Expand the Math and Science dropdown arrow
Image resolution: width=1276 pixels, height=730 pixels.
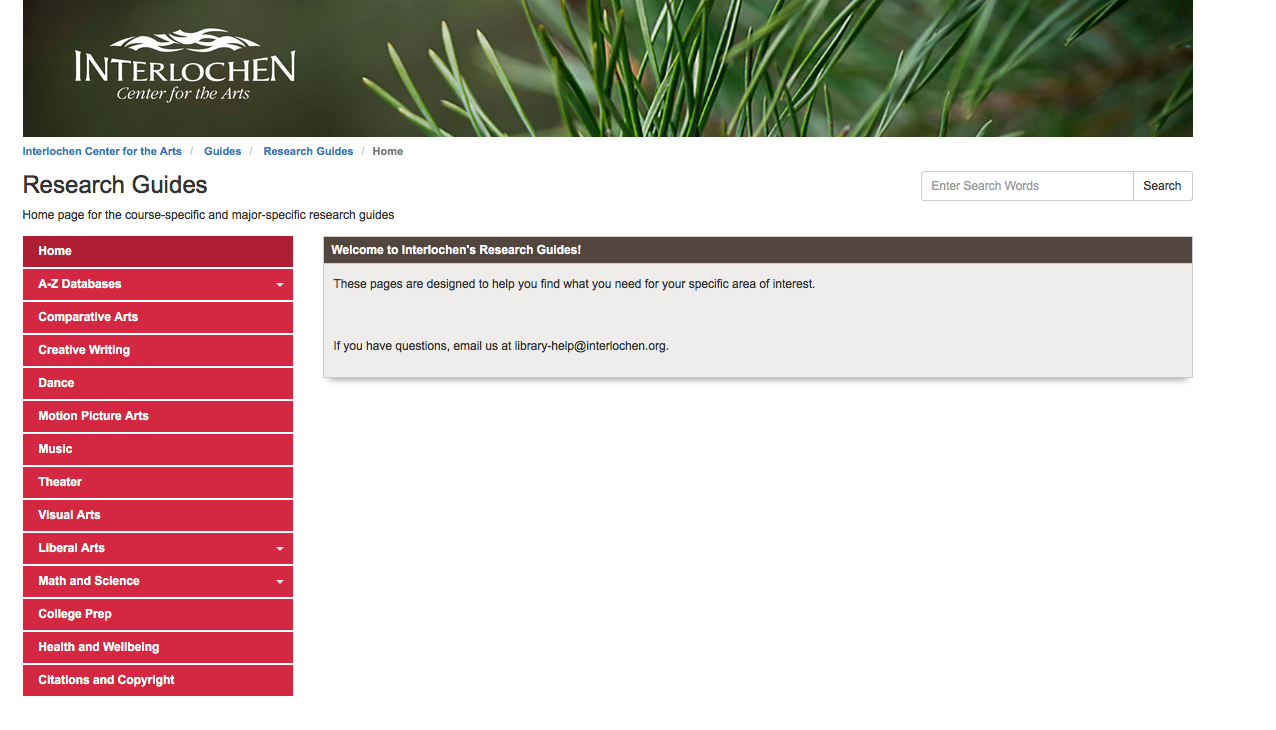280,582
